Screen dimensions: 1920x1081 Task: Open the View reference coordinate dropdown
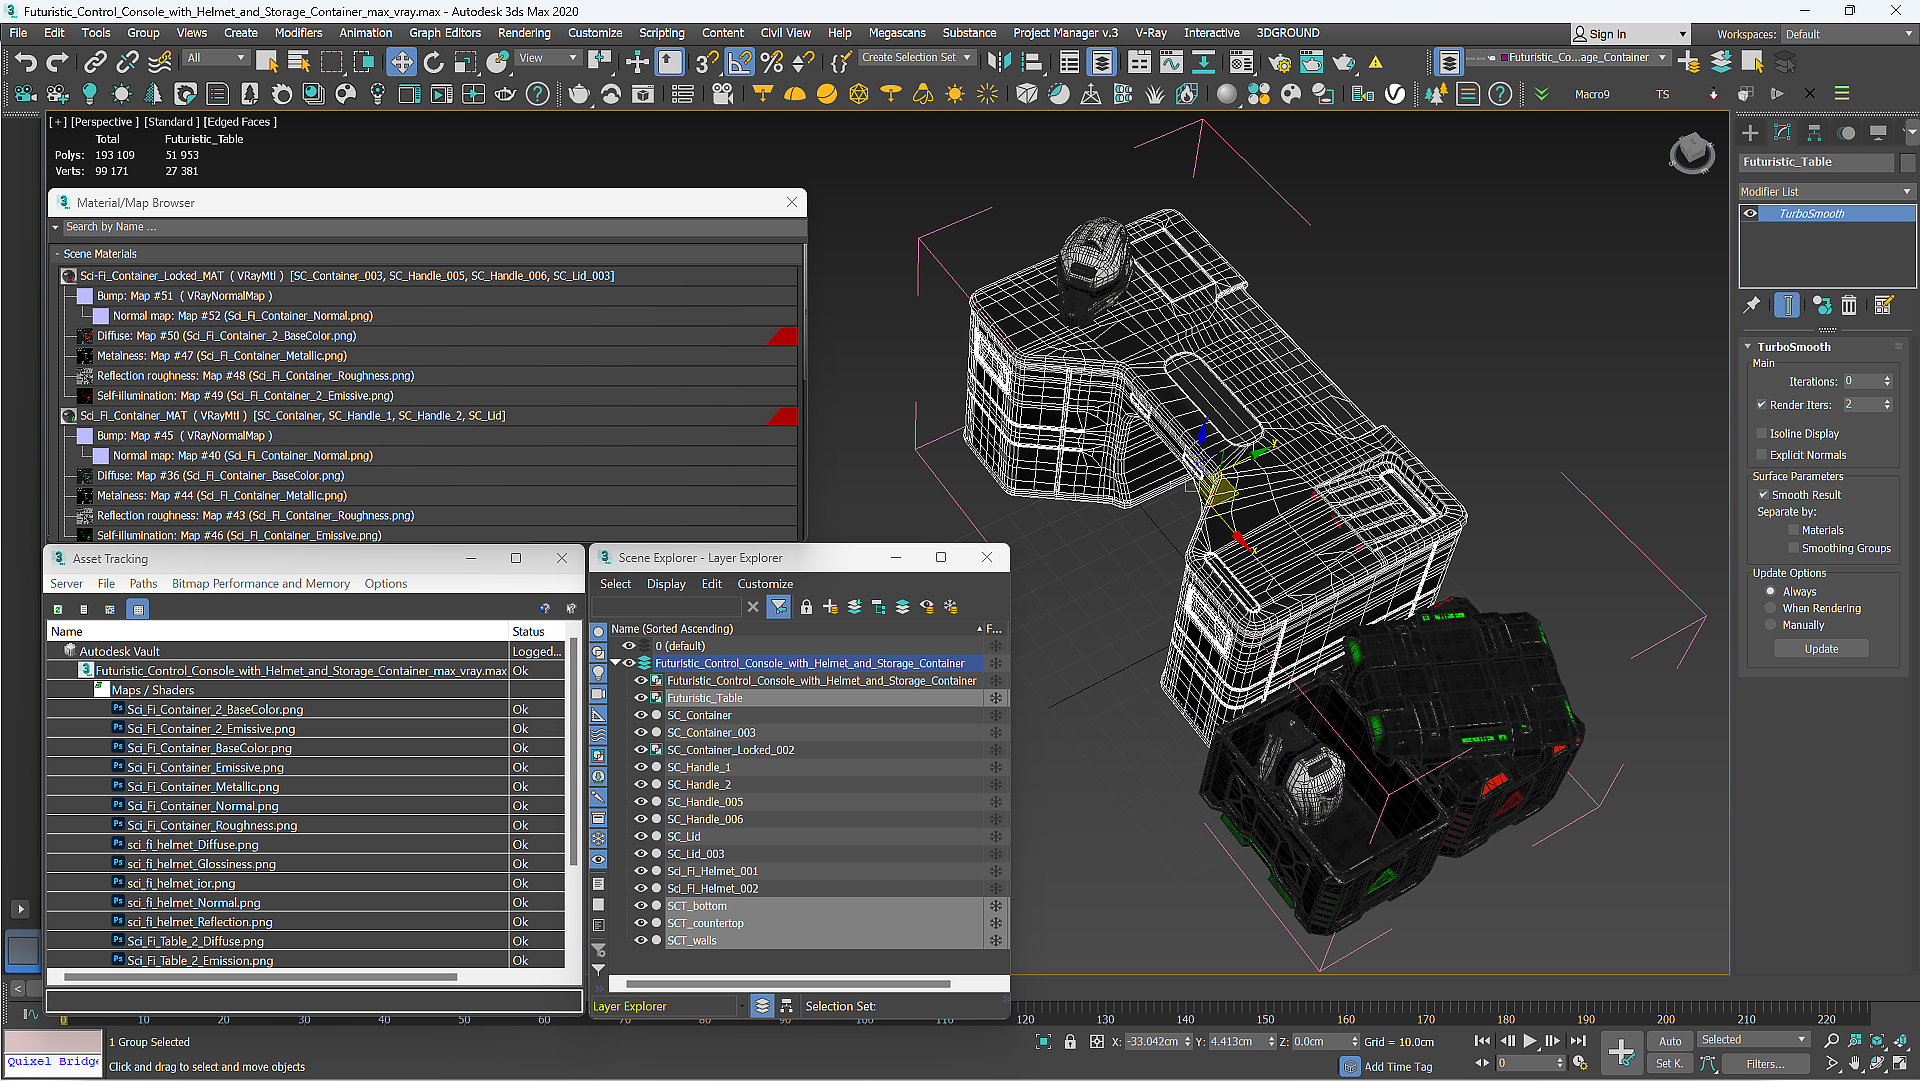click(548, 58)
